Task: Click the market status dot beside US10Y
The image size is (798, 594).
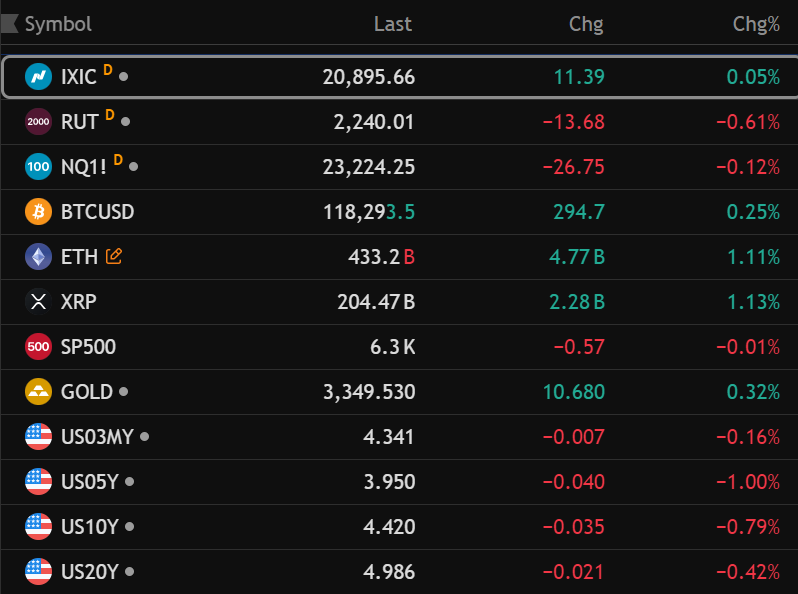Action: click(x=129, y=526)
